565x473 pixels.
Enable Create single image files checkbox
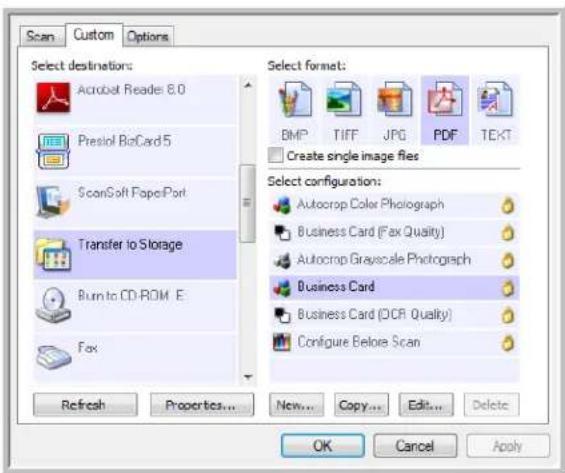tap(275, 155)
